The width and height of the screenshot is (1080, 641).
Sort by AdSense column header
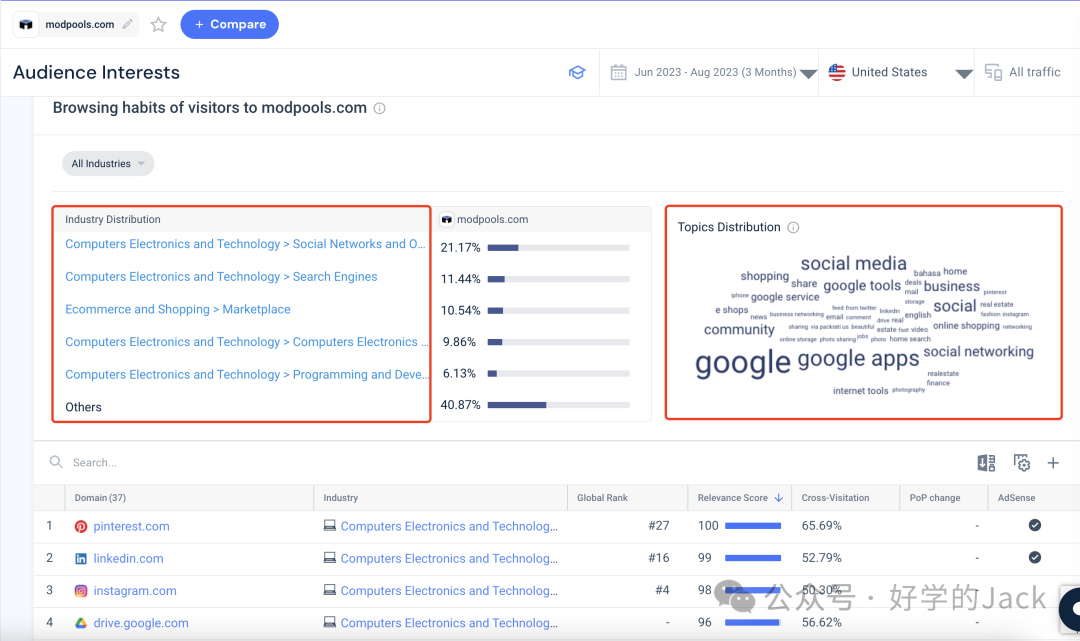point(1017,498)
